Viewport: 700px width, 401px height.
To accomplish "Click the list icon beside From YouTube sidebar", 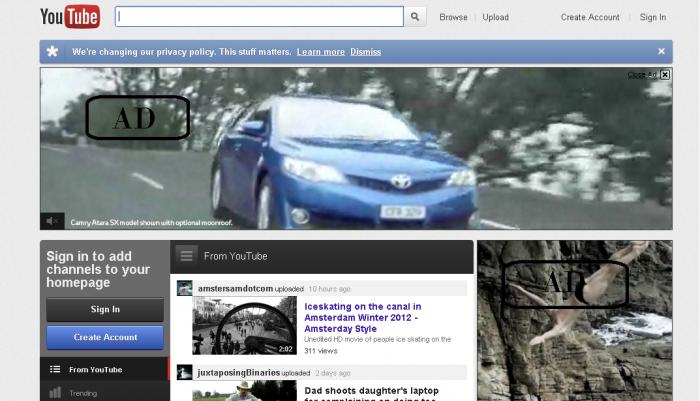I will pos(55,369).
